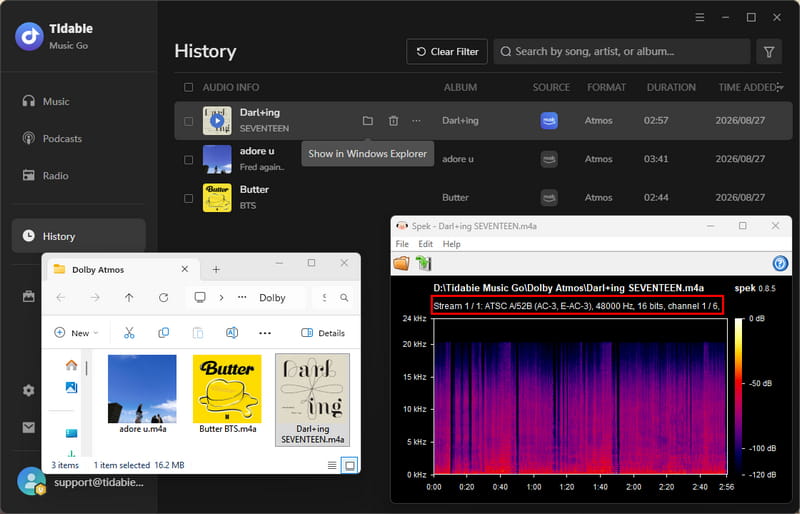Switch Explorer to large thumbnails view
Screen dimensions: 800x514
click(349, 465)
